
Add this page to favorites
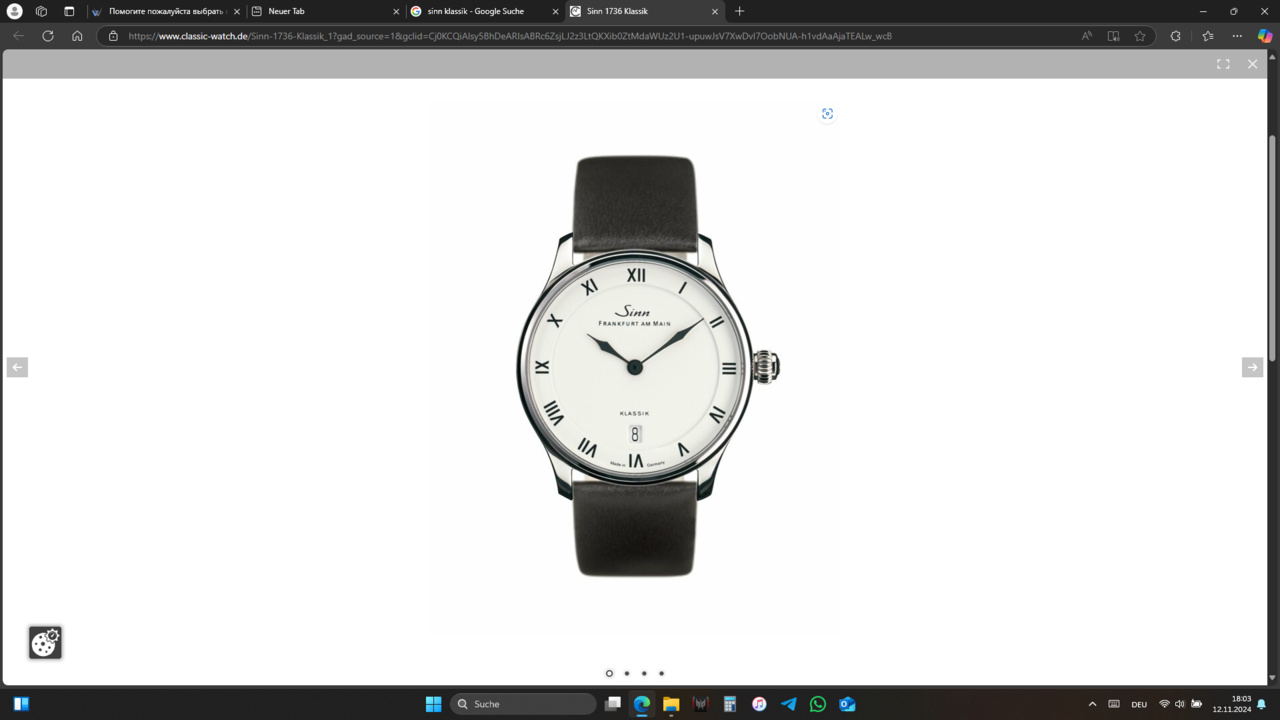tap(1140, 36)
